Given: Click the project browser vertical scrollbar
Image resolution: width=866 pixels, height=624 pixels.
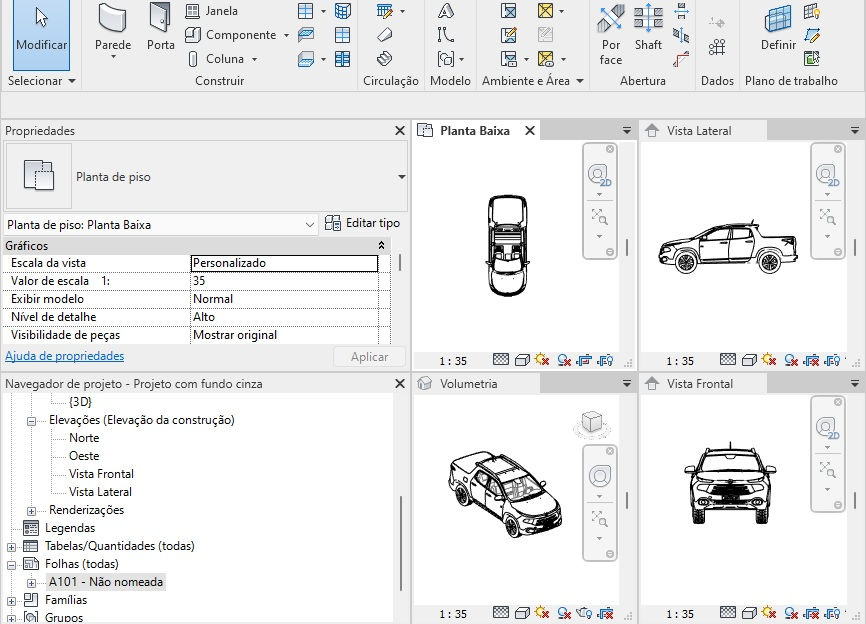Looking at the screenshot, I should (400, 544).
